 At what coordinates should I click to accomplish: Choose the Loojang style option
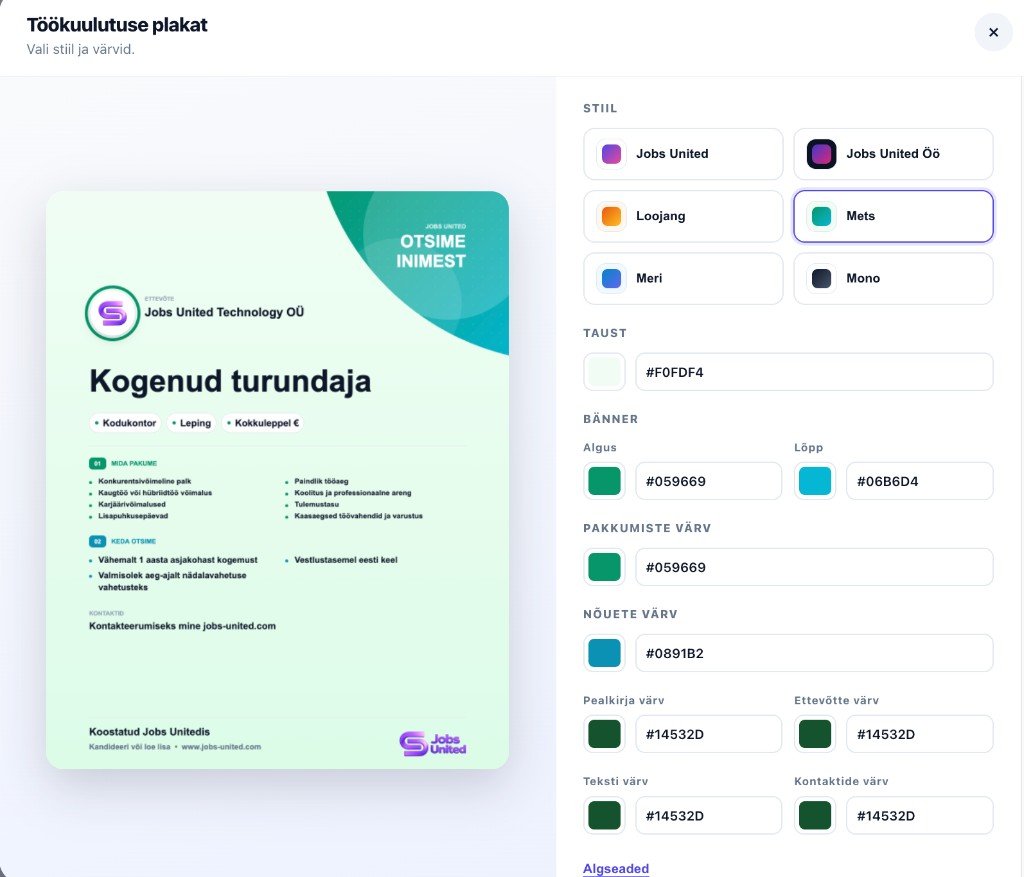click(683, 216)
